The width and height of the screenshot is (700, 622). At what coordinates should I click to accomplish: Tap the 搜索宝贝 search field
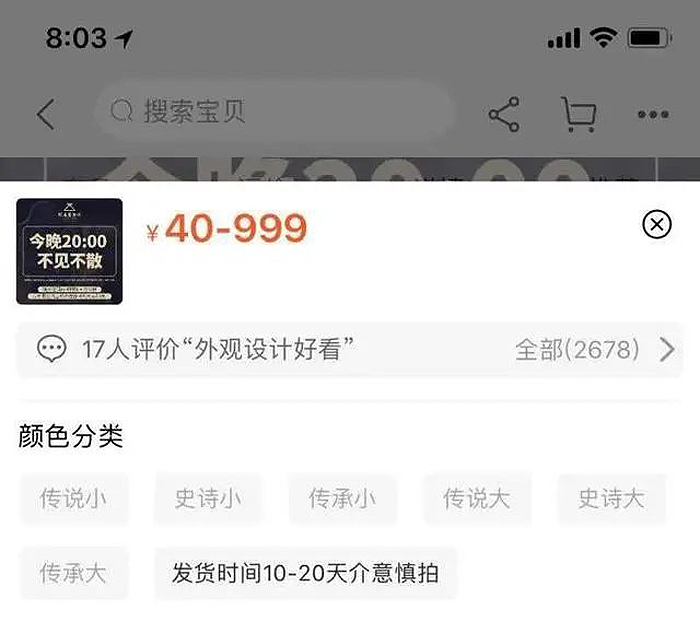(275, 111)
